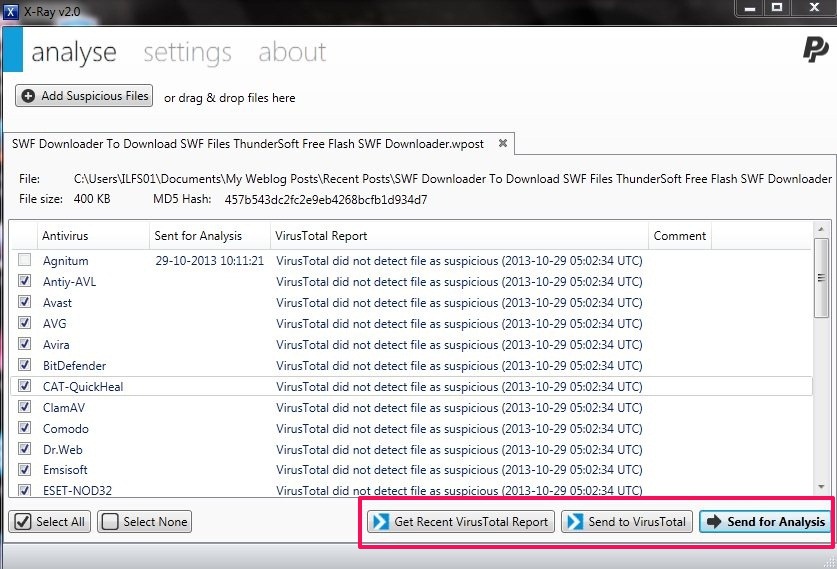This screenshot has width=837, height=569.
Task: Uncheck the Avast checkbox
Action: [25, 302]
